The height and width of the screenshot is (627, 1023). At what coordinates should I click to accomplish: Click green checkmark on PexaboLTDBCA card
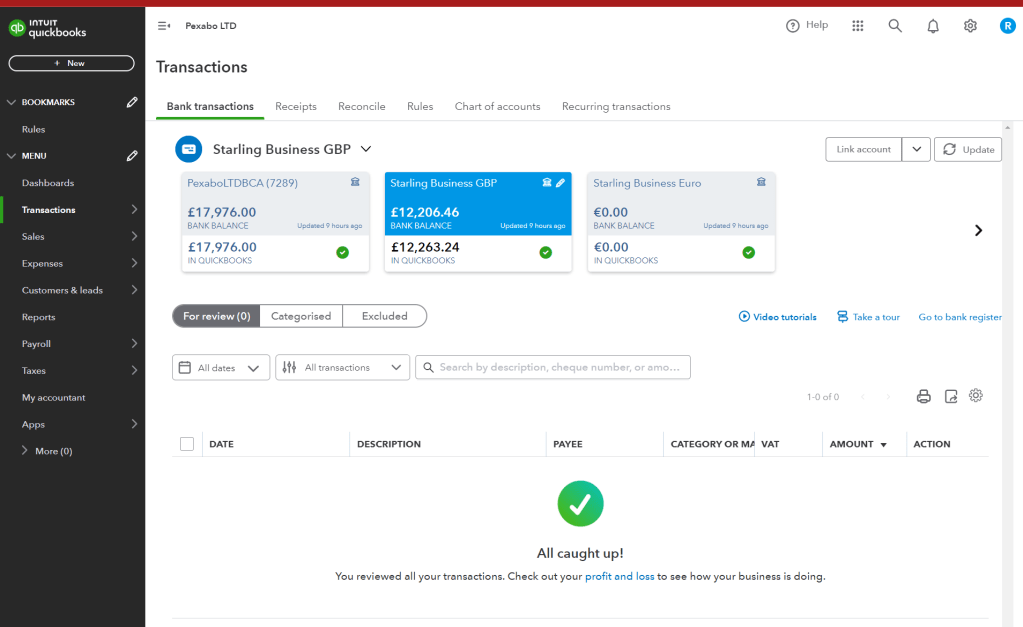(x=343, y=252)
